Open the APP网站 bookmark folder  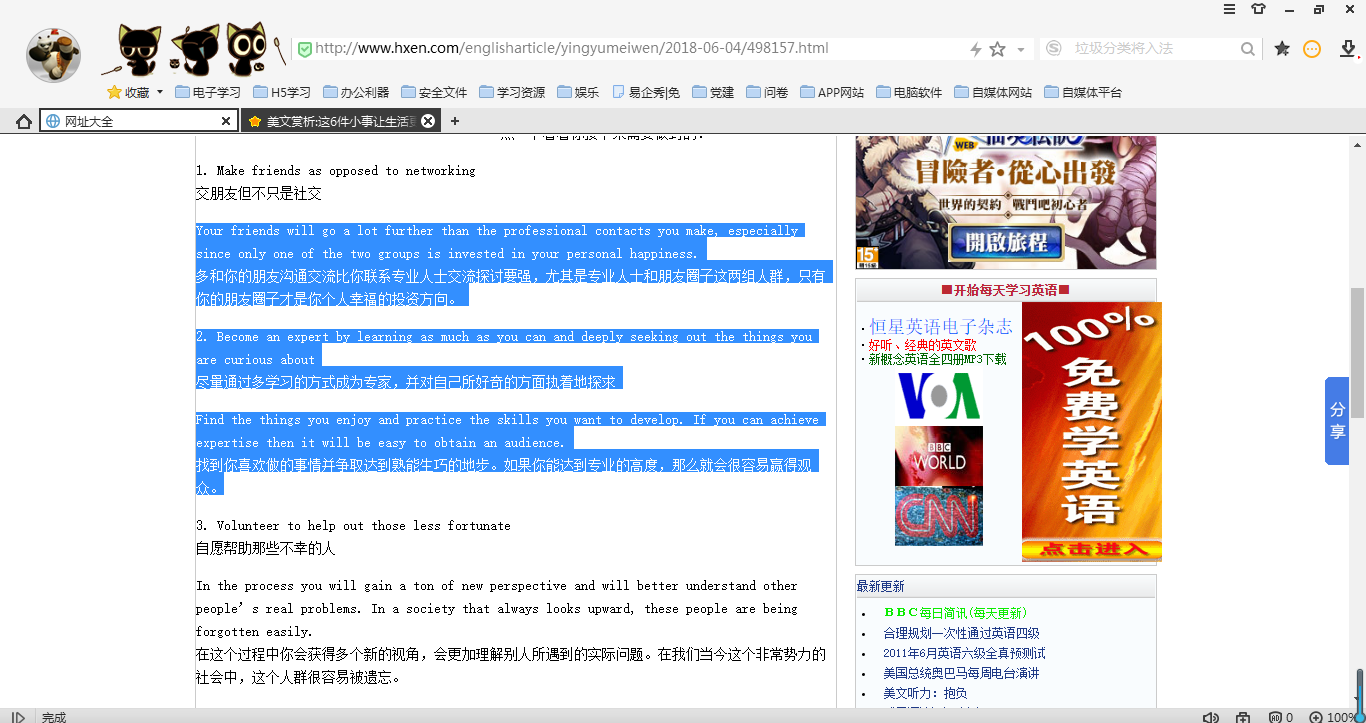(832, 92)
